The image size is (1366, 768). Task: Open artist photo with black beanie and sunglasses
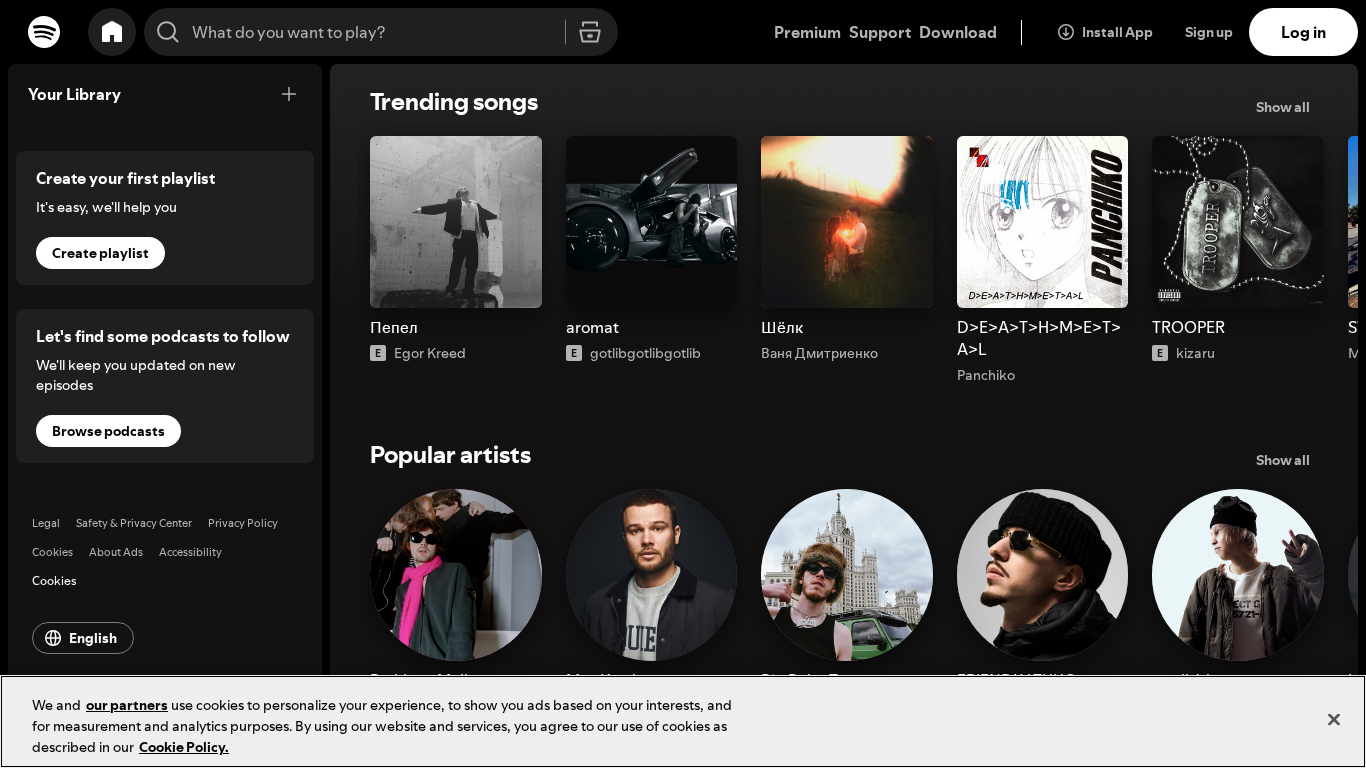1042,575
